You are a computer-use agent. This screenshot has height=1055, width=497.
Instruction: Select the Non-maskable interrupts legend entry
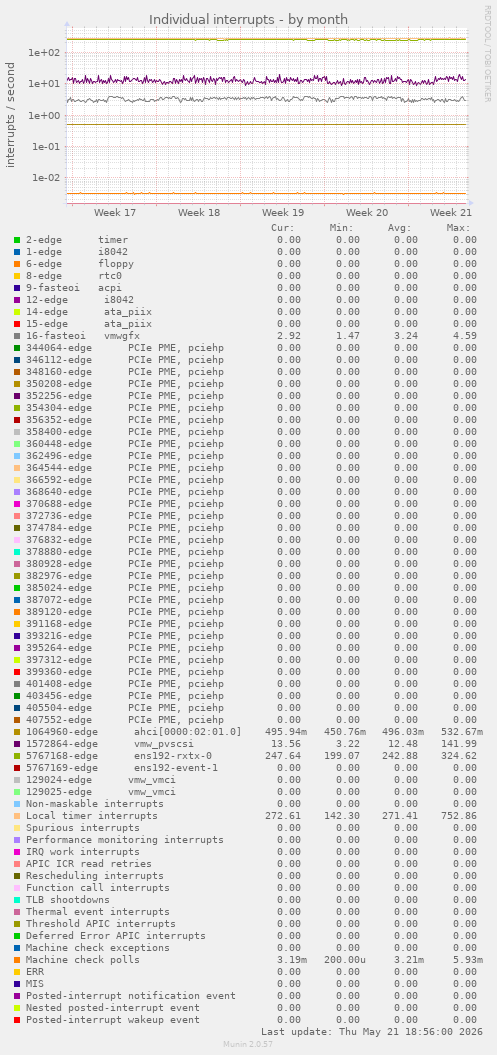click(x=94, y=804)
